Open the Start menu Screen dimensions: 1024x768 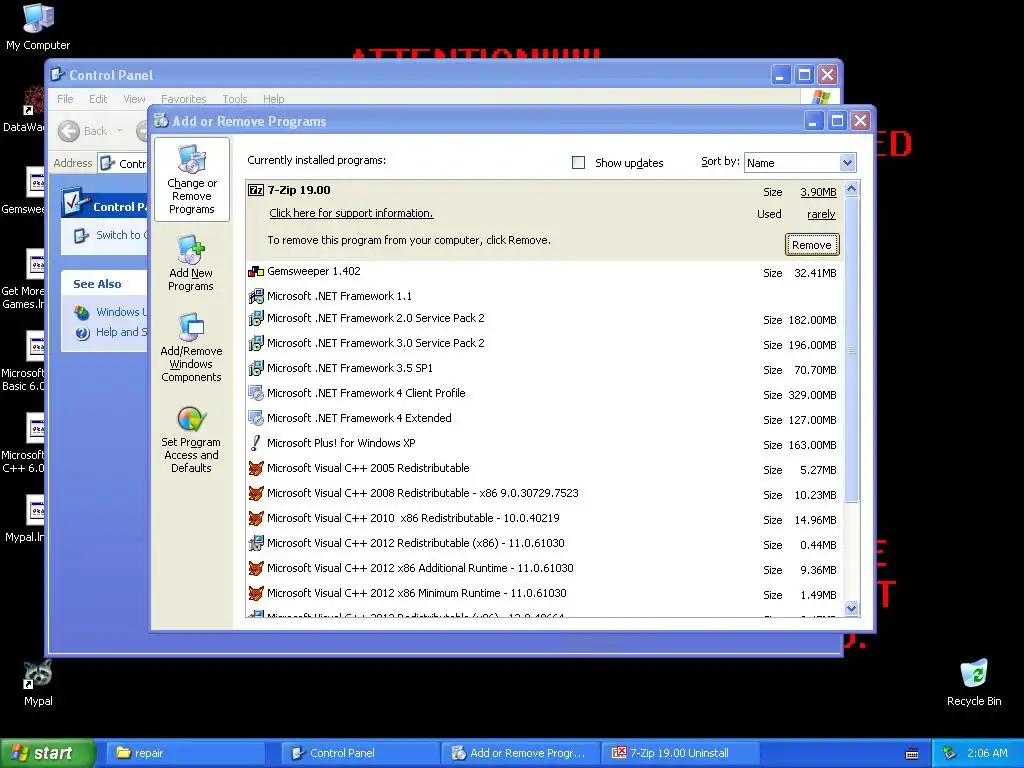[47, 753]
